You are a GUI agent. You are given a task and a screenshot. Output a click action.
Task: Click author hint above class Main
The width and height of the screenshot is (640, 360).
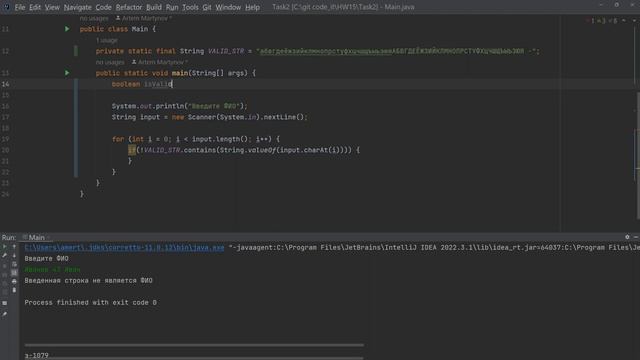click(x=144, y=18)
